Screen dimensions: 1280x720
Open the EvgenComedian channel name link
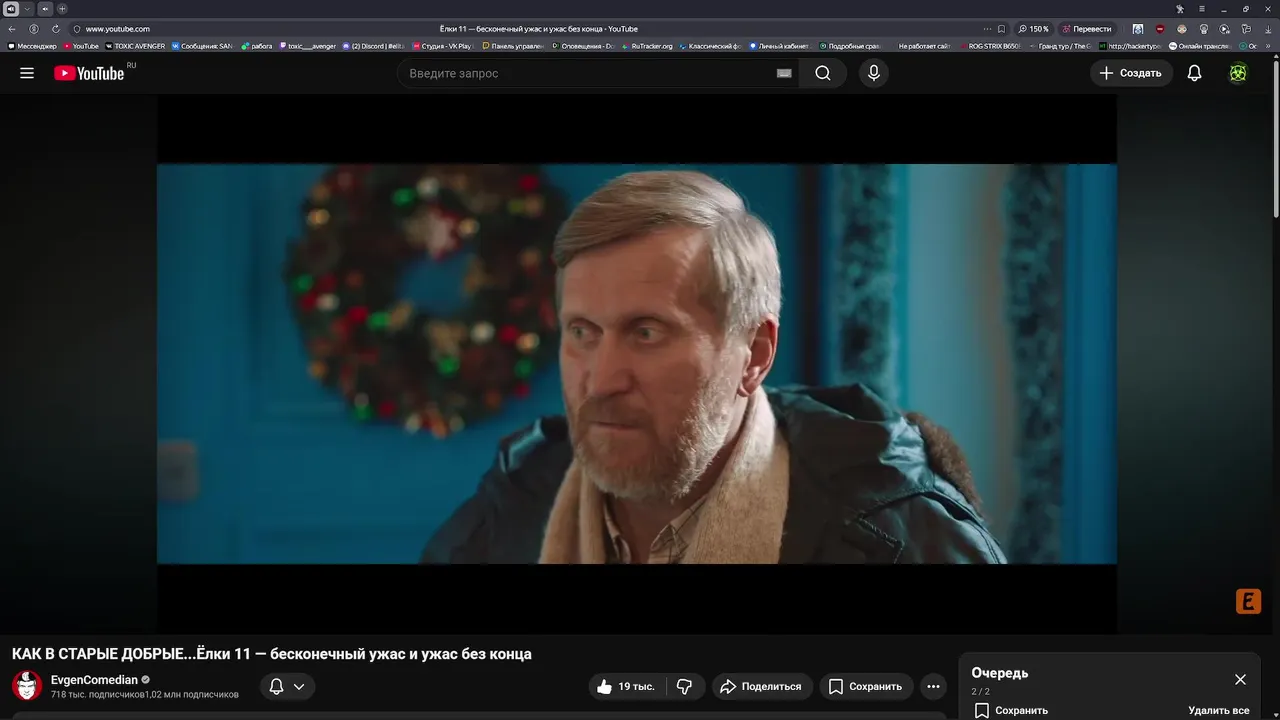[94, 680]
